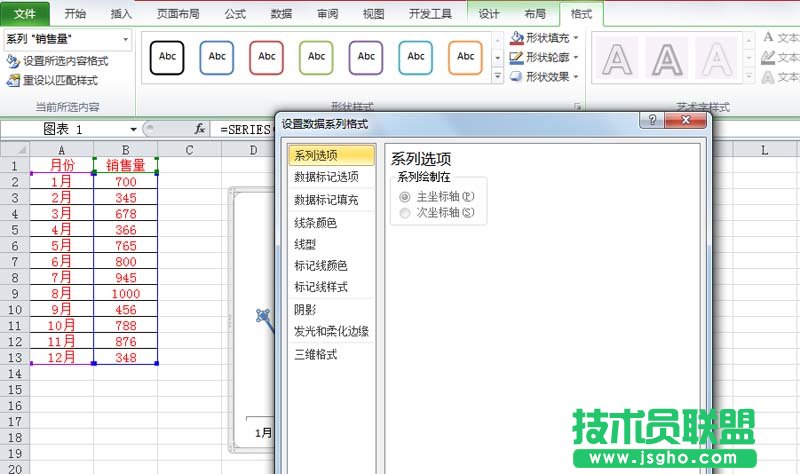
Task: Click the 形状效果 icon
Action: 517,77
